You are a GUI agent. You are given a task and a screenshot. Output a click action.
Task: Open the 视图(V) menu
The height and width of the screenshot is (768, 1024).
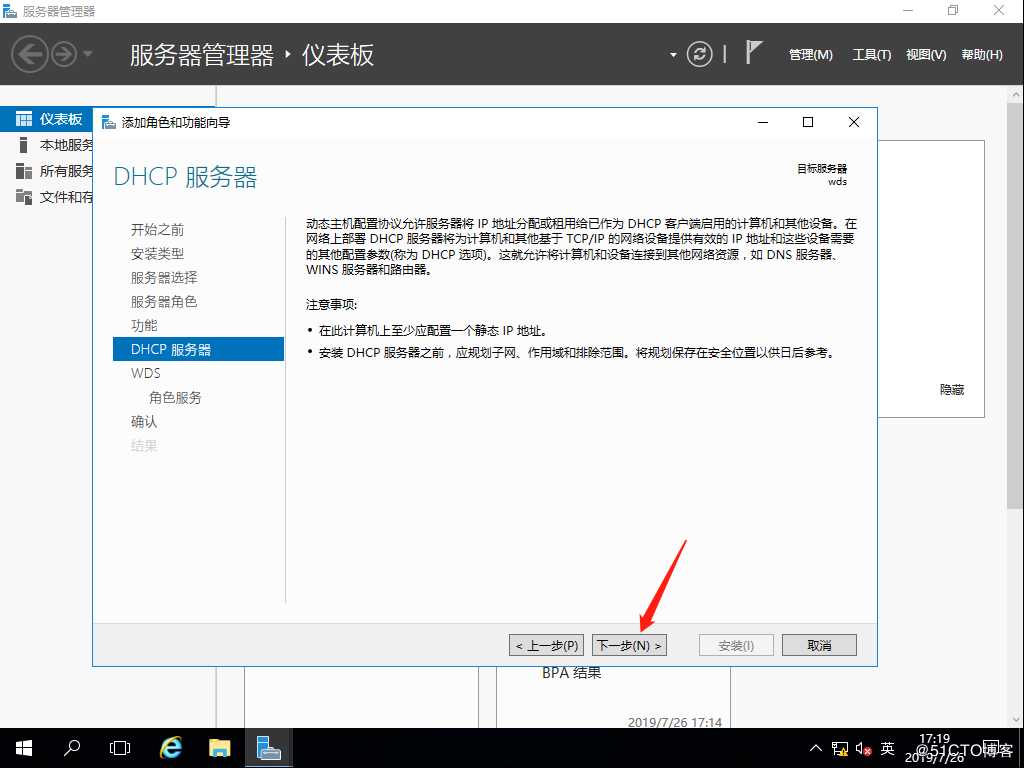(x=926, y=55)
